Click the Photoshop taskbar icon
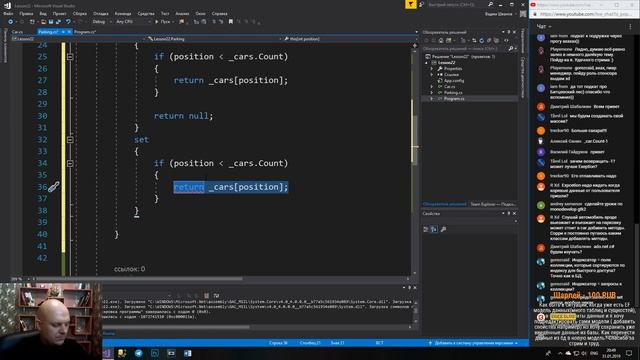Image resolution: width=640 pixels, height=360 pixels. (x=155, y=353)
